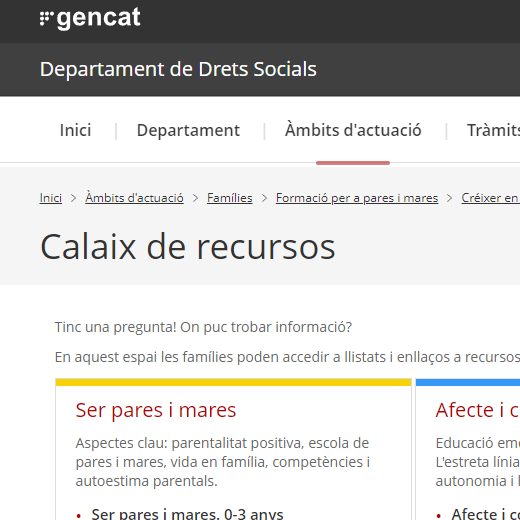520x520 pixels.
Task: Open the Afecte i c... card heading
Action: tap(478, 410)
